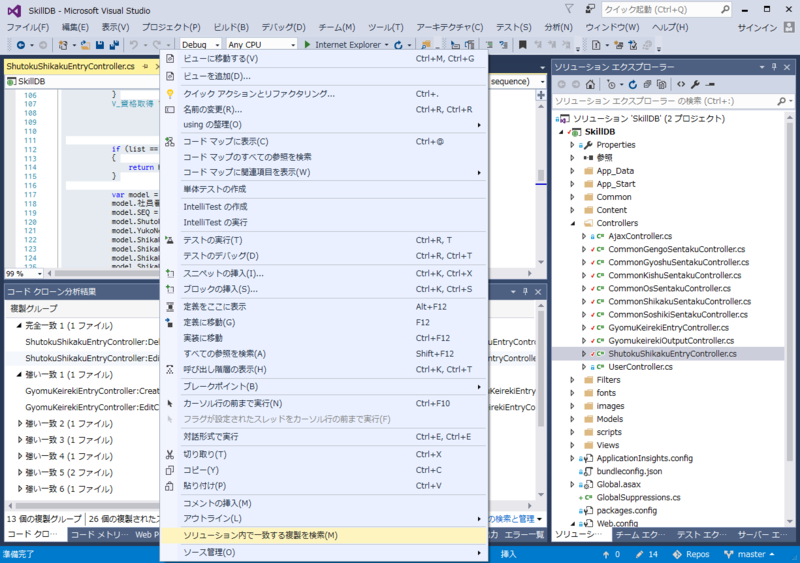
Task: Open properties via the wrench icon
Action: (695, 84)
